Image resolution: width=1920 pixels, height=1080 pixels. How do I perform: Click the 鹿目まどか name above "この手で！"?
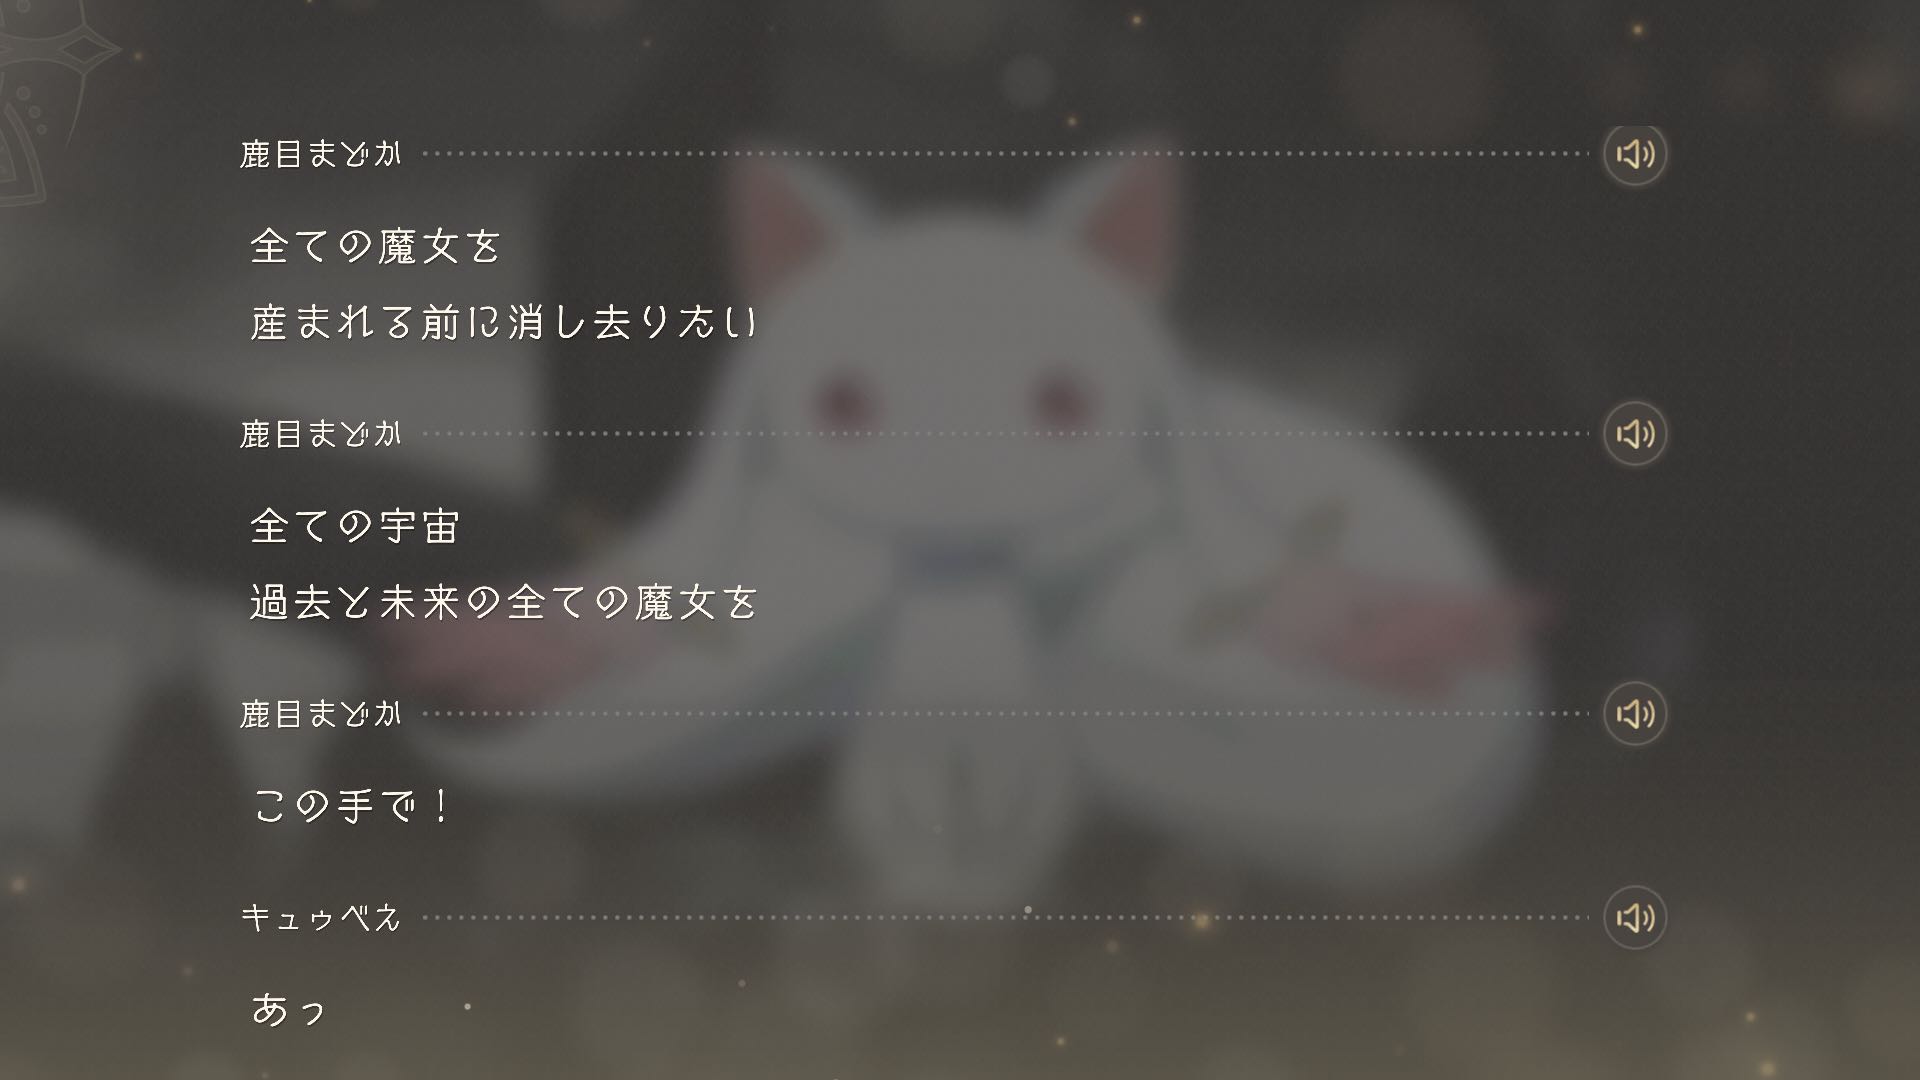click(x=320, y=714)
